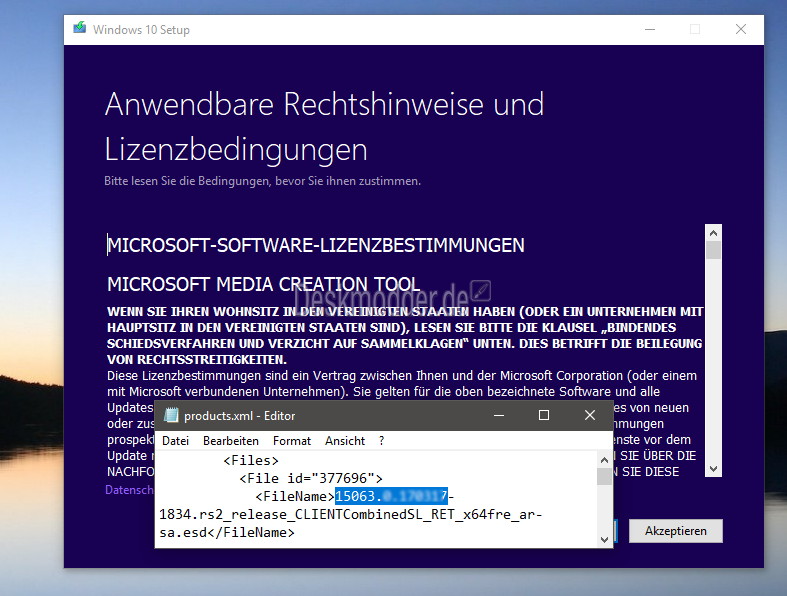Click the Editor scroll-down arrow

point(604,540)
